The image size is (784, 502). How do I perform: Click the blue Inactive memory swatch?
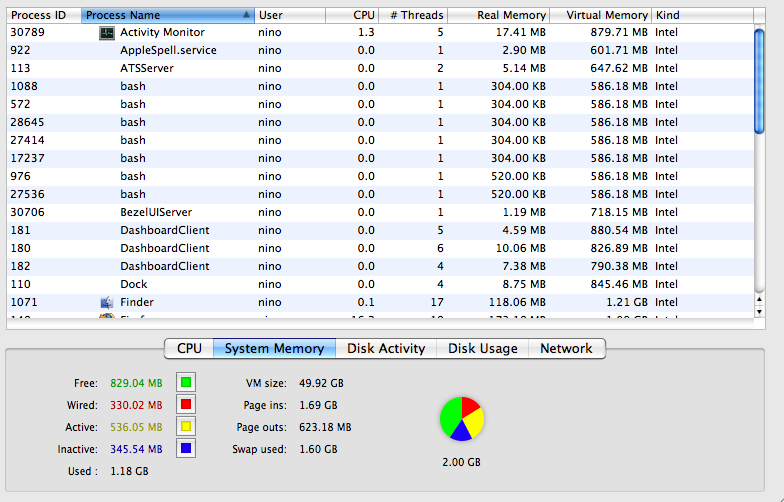click(x=186, y=448)
